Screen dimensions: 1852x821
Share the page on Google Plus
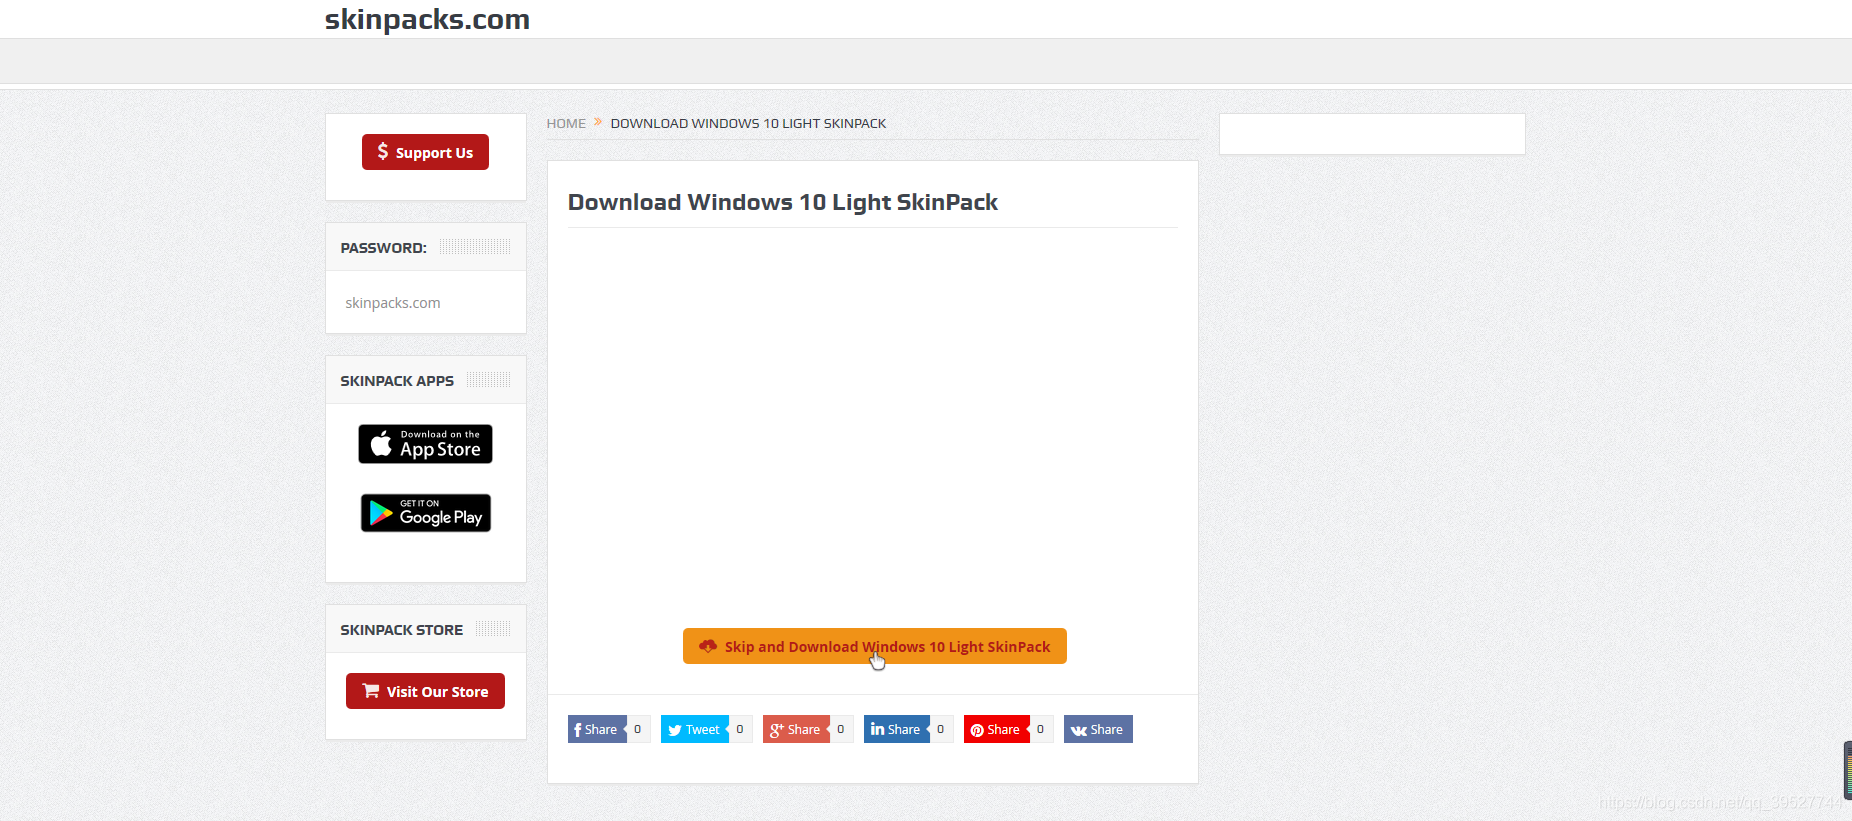[796, 729]
